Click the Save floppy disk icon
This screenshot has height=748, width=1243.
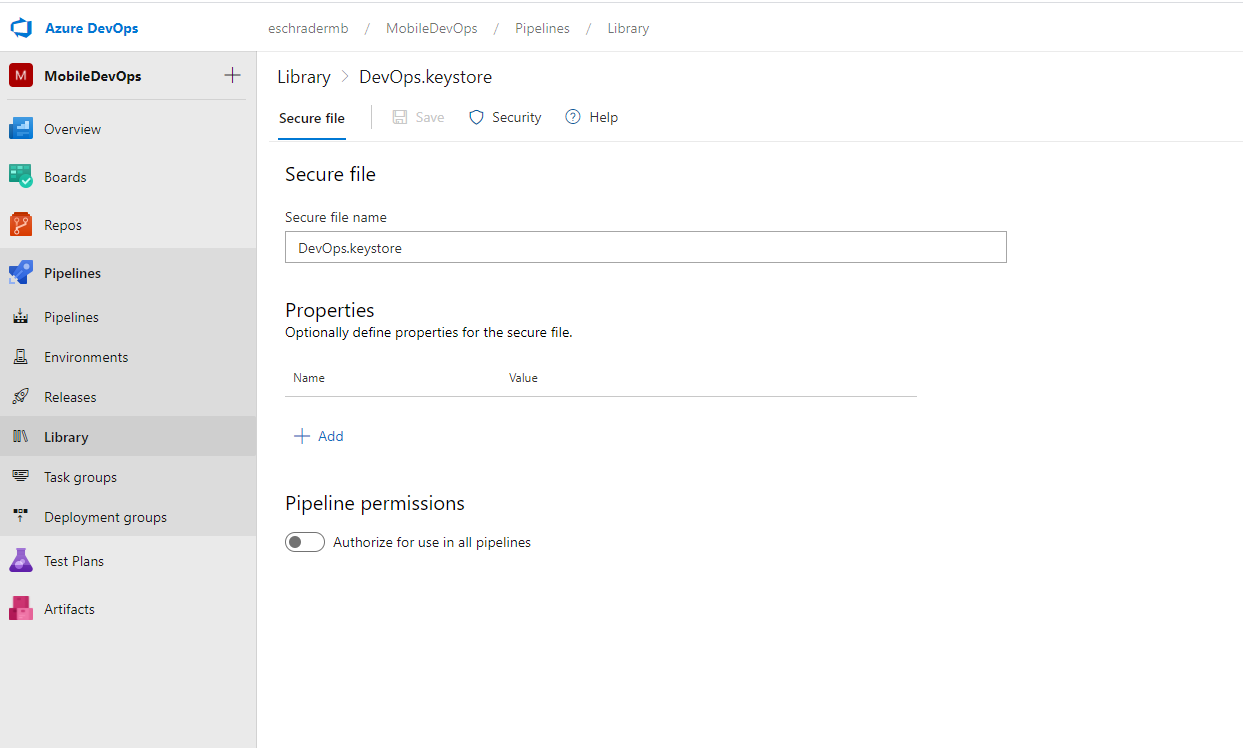400,117
